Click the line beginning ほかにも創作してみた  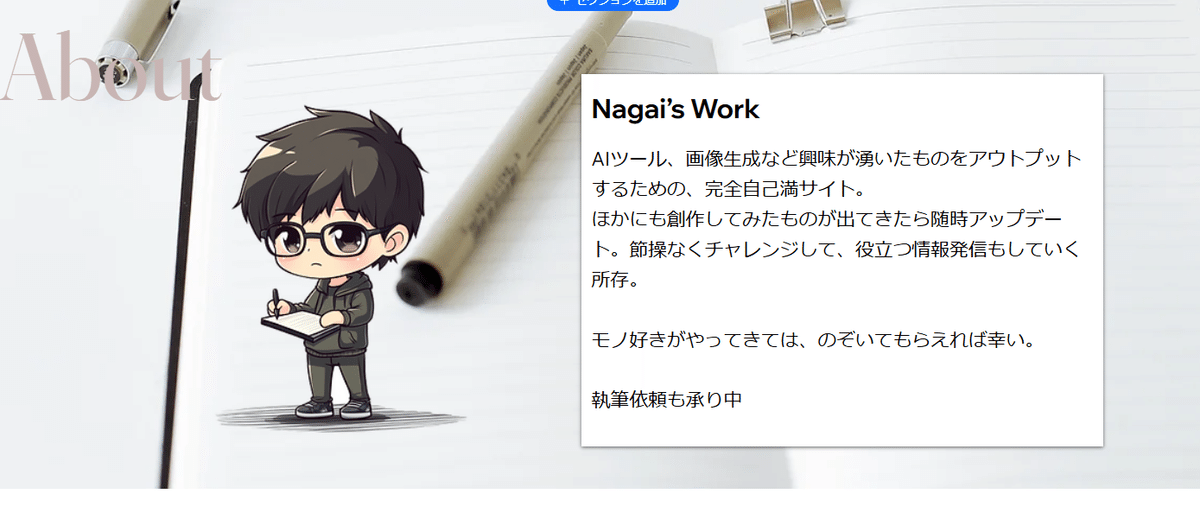point(833,219)
